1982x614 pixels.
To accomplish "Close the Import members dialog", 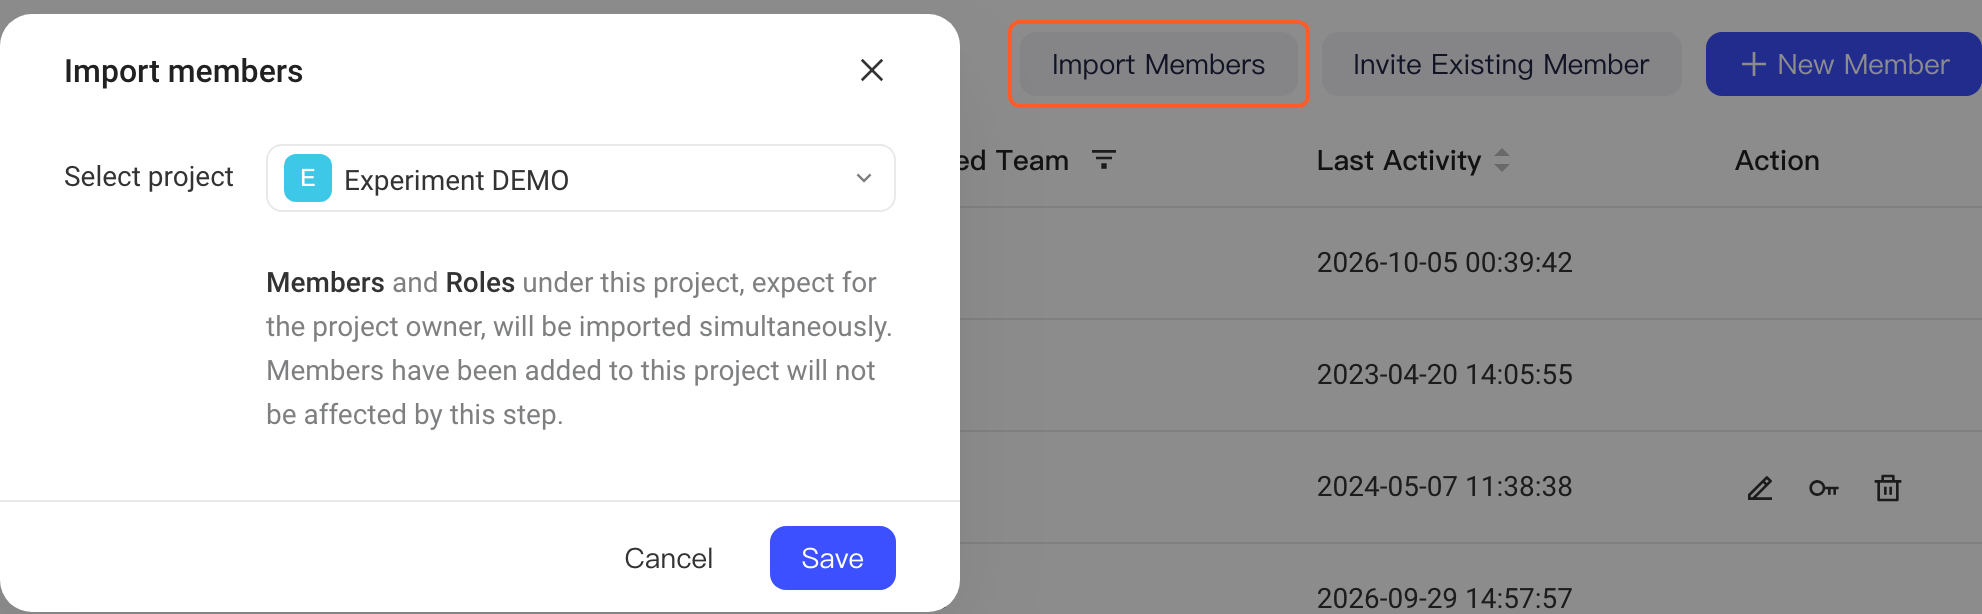I will (872, 70).
